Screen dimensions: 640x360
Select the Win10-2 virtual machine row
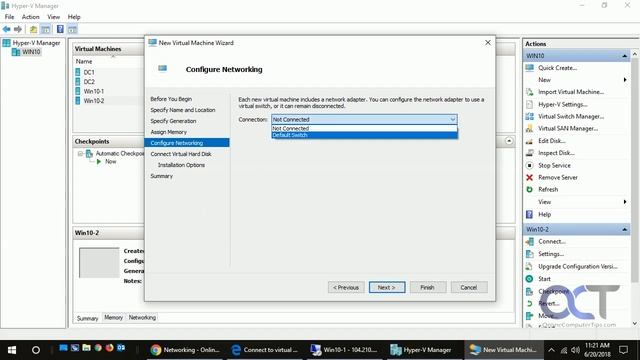(x=108, y=101)
